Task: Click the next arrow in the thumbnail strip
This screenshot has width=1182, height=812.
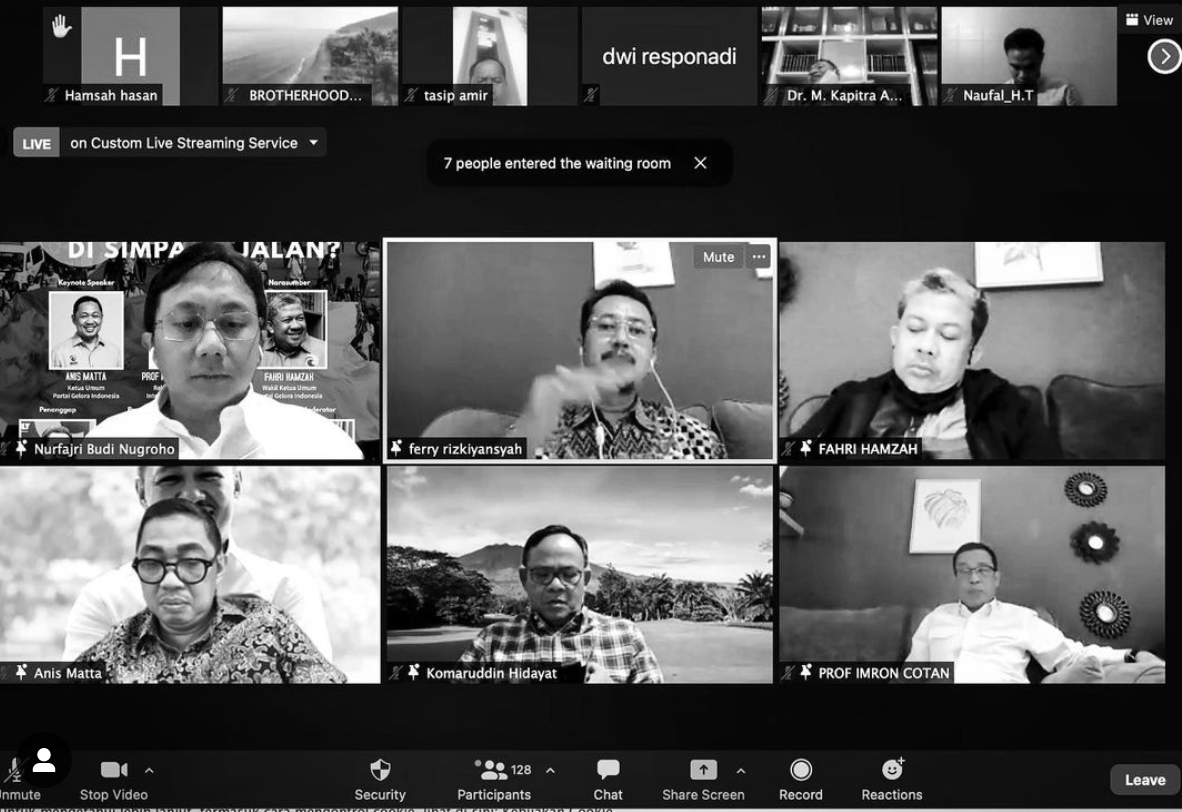Action: pyautogui.click(x=1163, y=57)
